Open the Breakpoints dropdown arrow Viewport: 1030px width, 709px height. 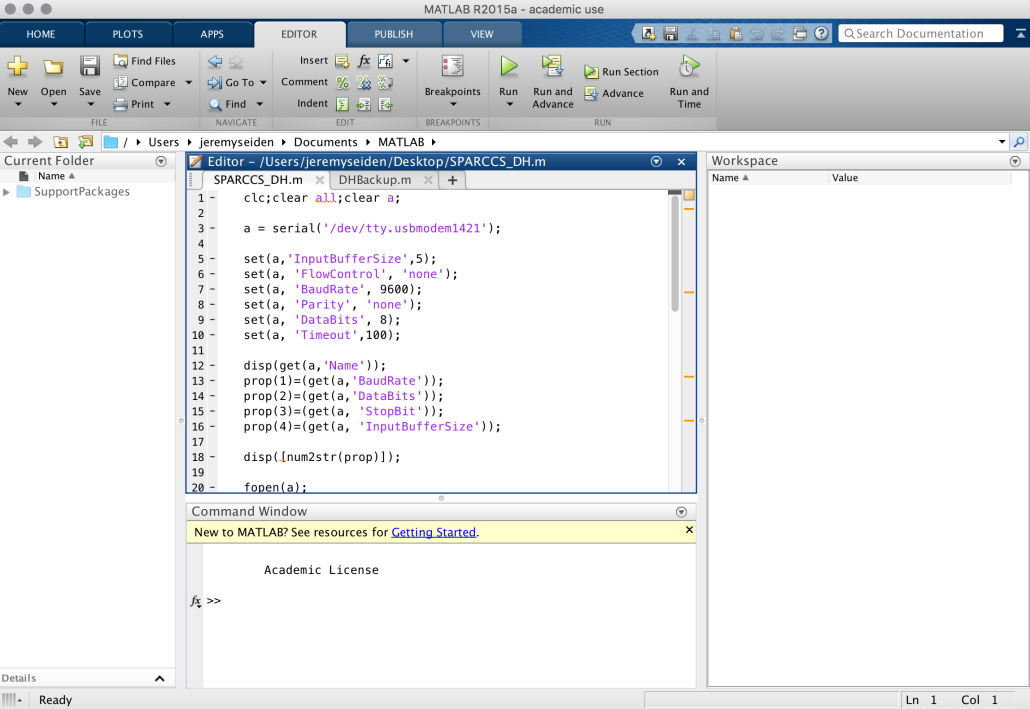[x=453, y=104]
